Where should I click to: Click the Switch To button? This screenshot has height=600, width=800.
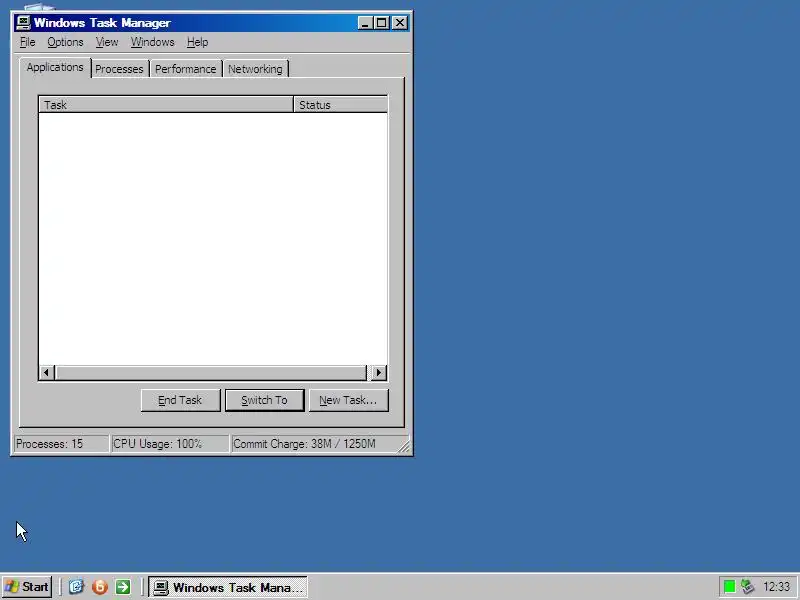tap(264, 400)
